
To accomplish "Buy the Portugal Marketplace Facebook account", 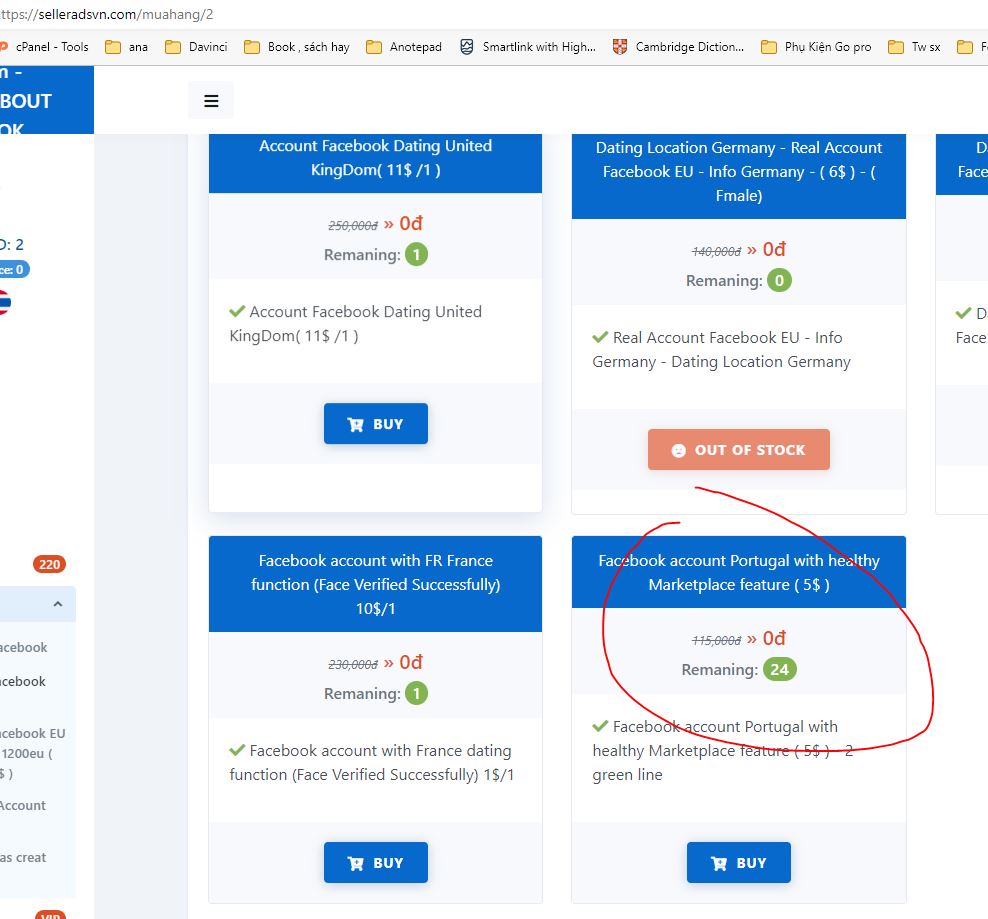I will pyautogui.click(x=738, y=862).
